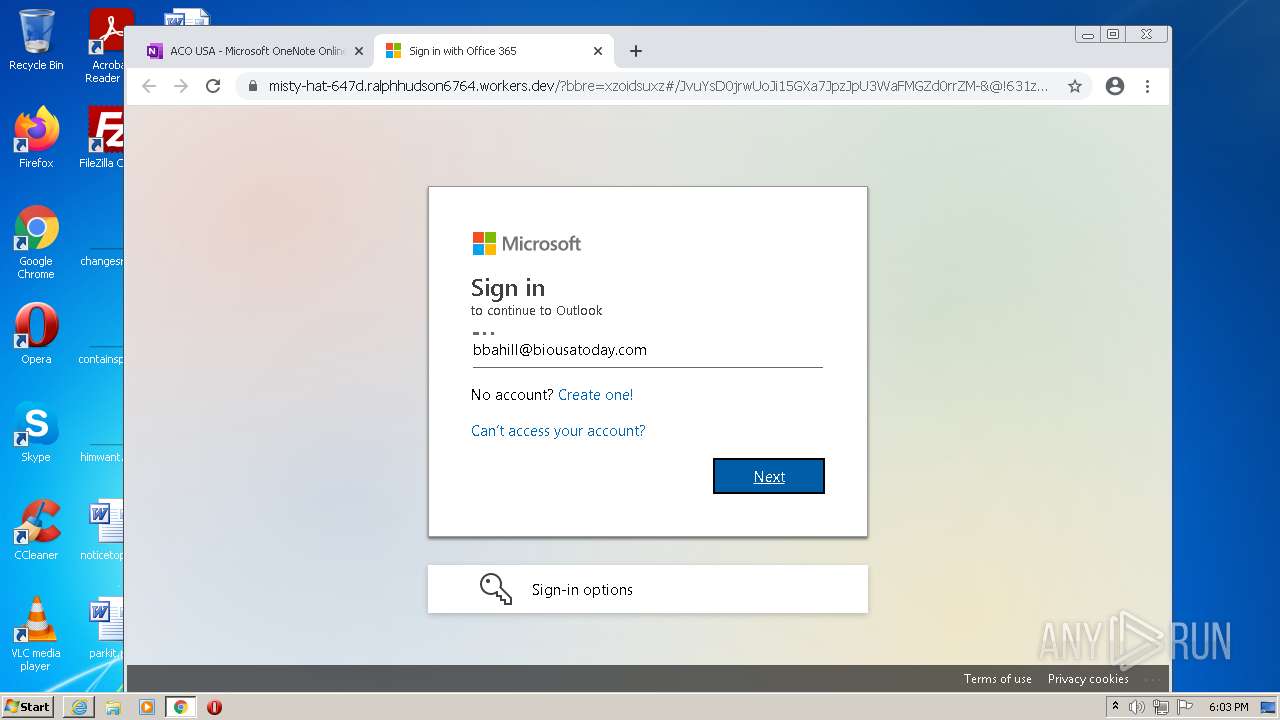
Task: Open CCleaner desktop shortcut
Action: click(36, 530)
